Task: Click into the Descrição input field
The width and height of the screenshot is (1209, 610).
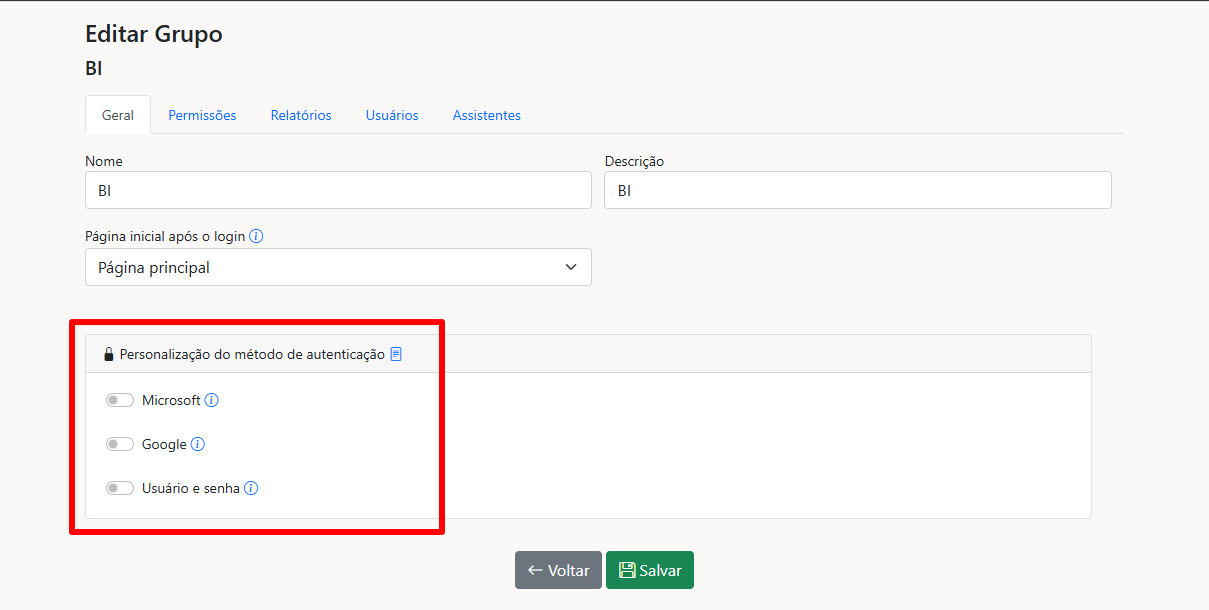Action: [x=857, y=190]
